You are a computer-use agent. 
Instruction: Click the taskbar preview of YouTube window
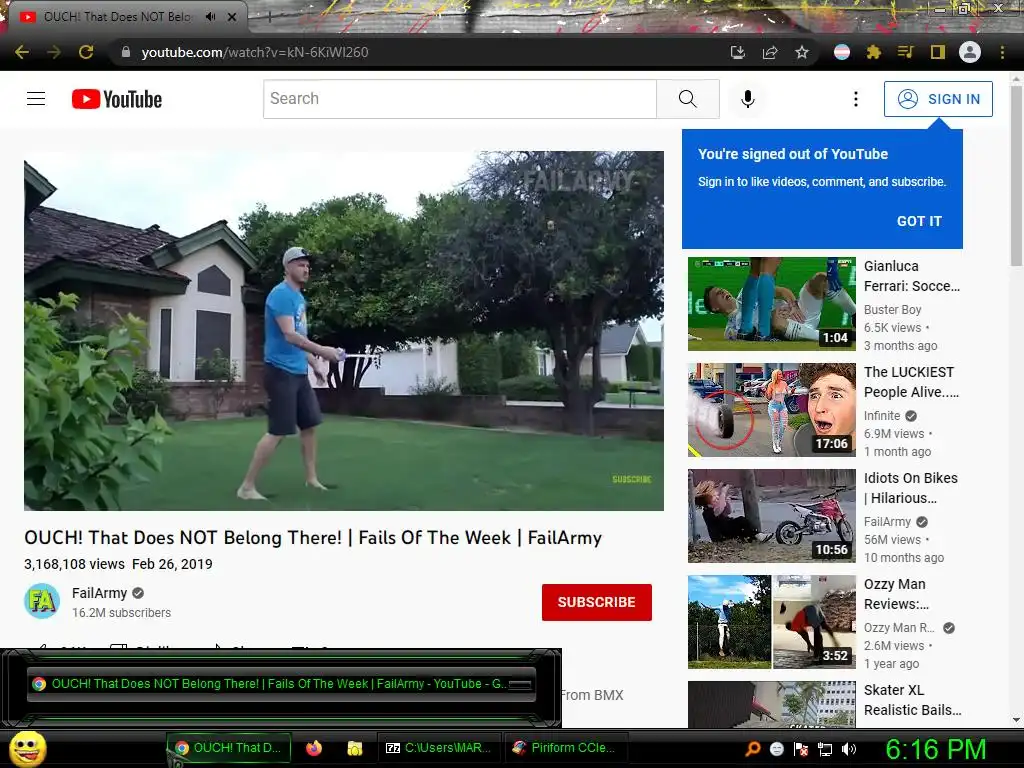click(281, 684)
